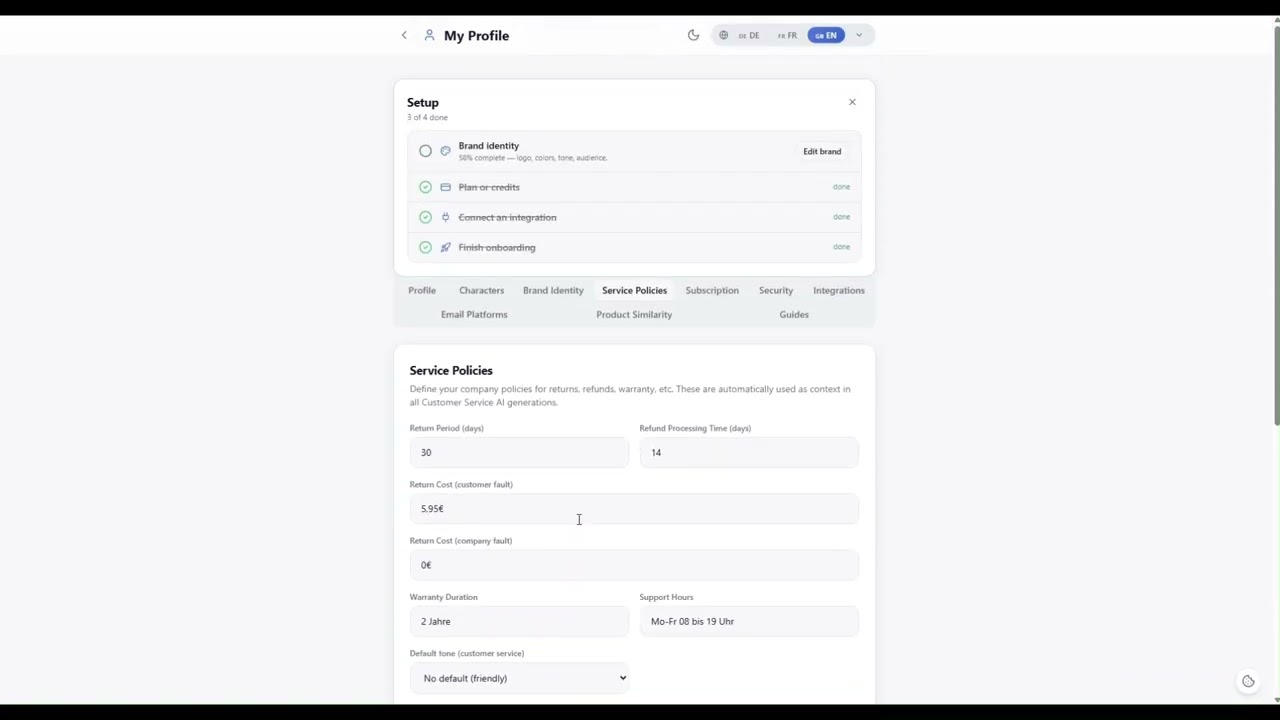The image size is (1280, 720).
Task: Click the plug icon for Connect an integration
Action: pos(445,217)
